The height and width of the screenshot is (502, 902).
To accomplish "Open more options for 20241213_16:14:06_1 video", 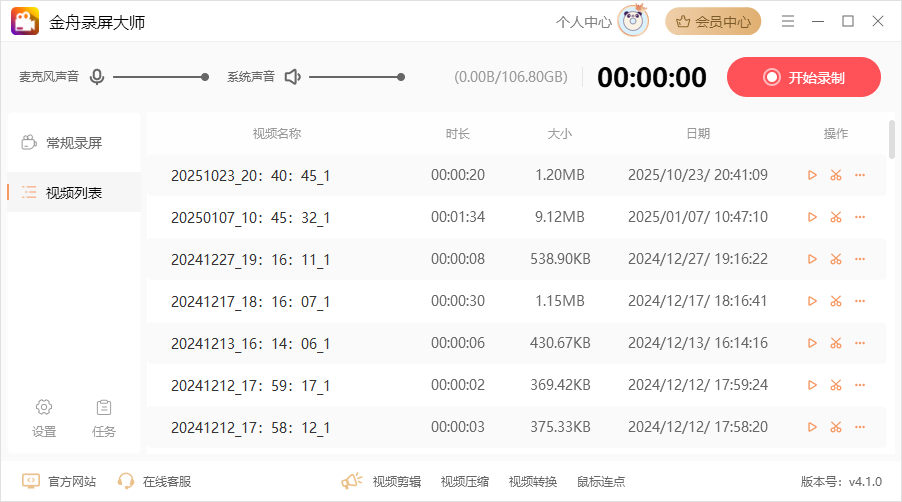I will (x=860, y=343).
